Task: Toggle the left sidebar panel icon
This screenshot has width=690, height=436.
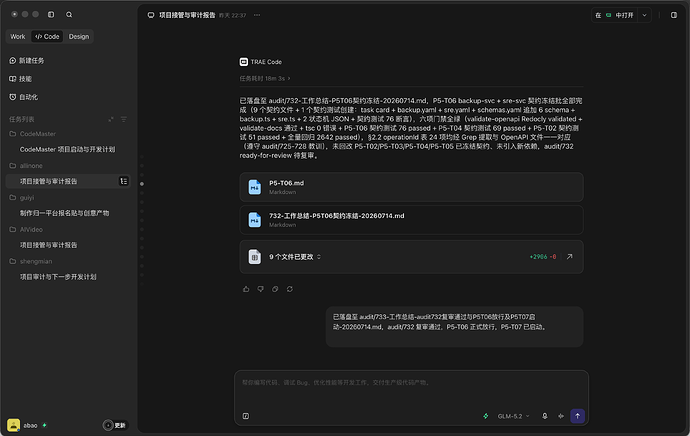Action: [x=51, y=15]
